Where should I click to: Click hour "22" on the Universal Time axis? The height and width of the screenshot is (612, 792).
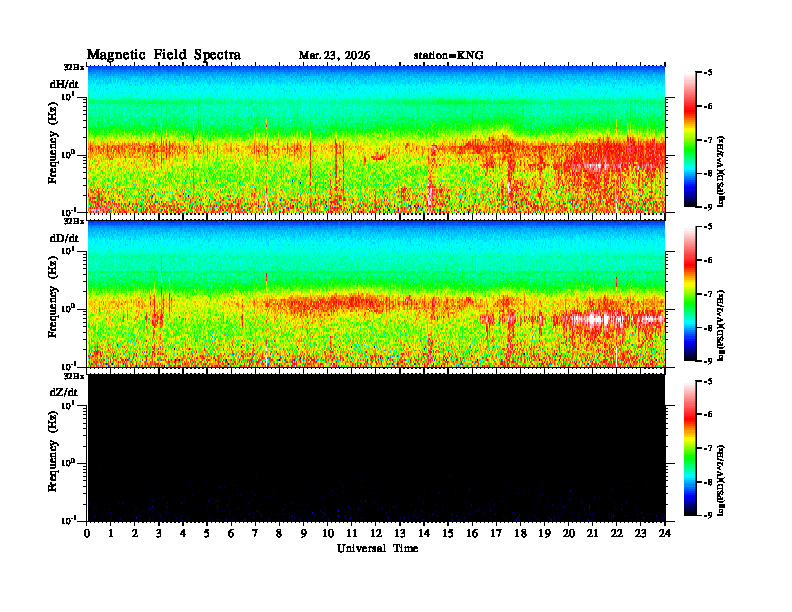pyautogui.click(x=617, y=534)
